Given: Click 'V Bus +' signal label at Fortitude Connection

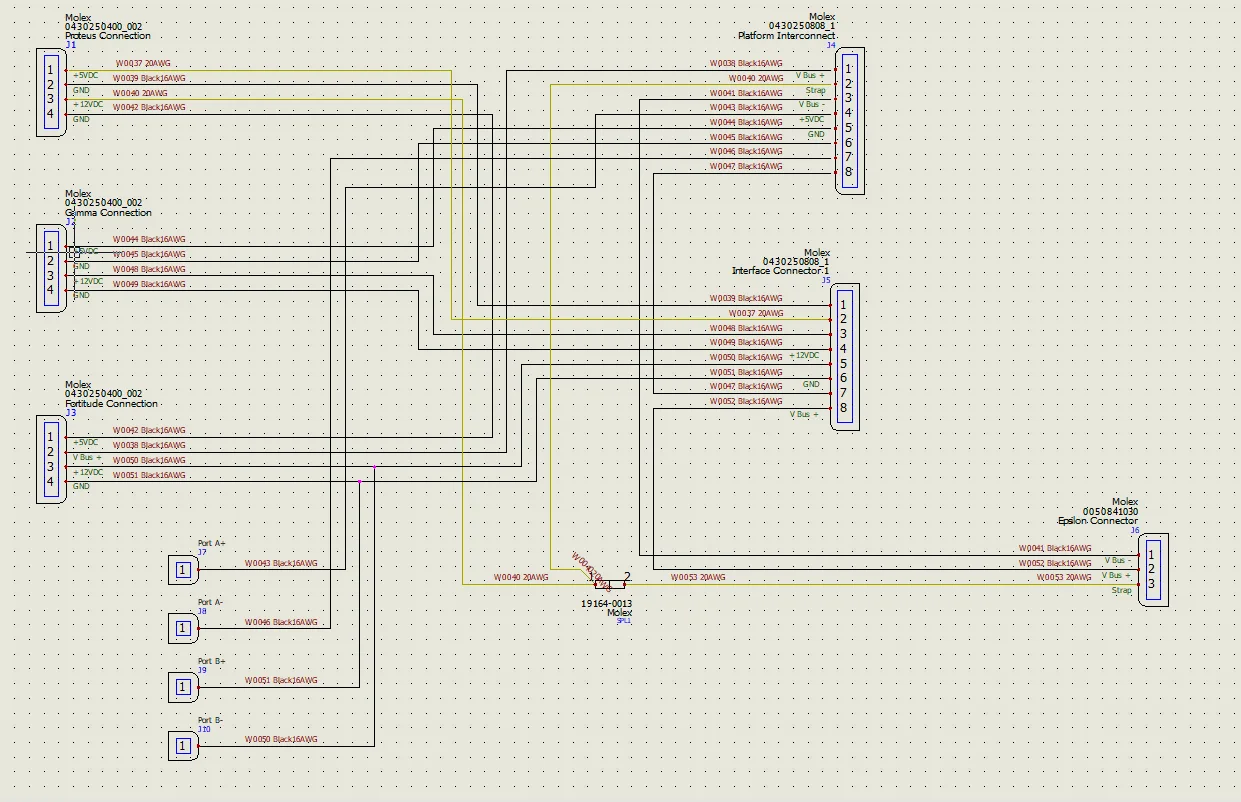Looking at the screenshot, I should pos(87,457).
